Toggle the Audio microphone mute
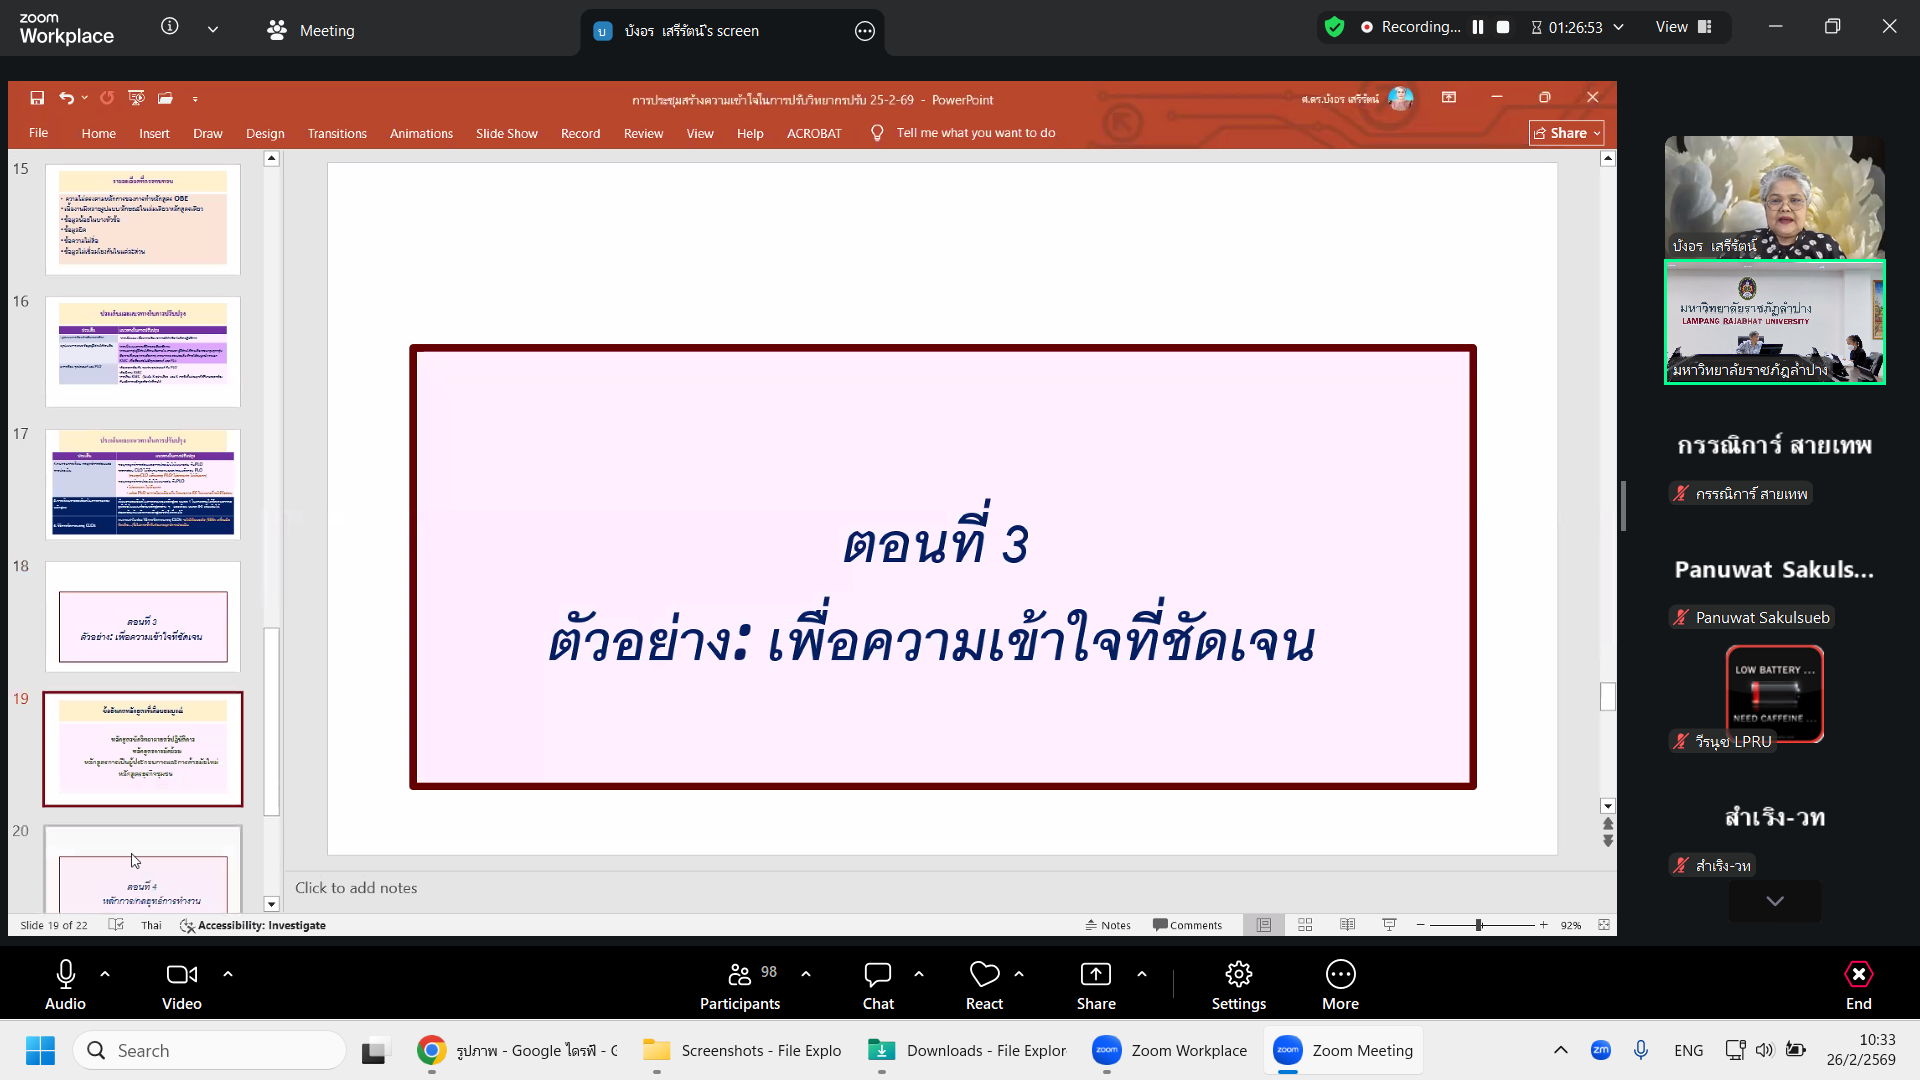This screenshot has height=1080, width=1920. click(65, 985)
